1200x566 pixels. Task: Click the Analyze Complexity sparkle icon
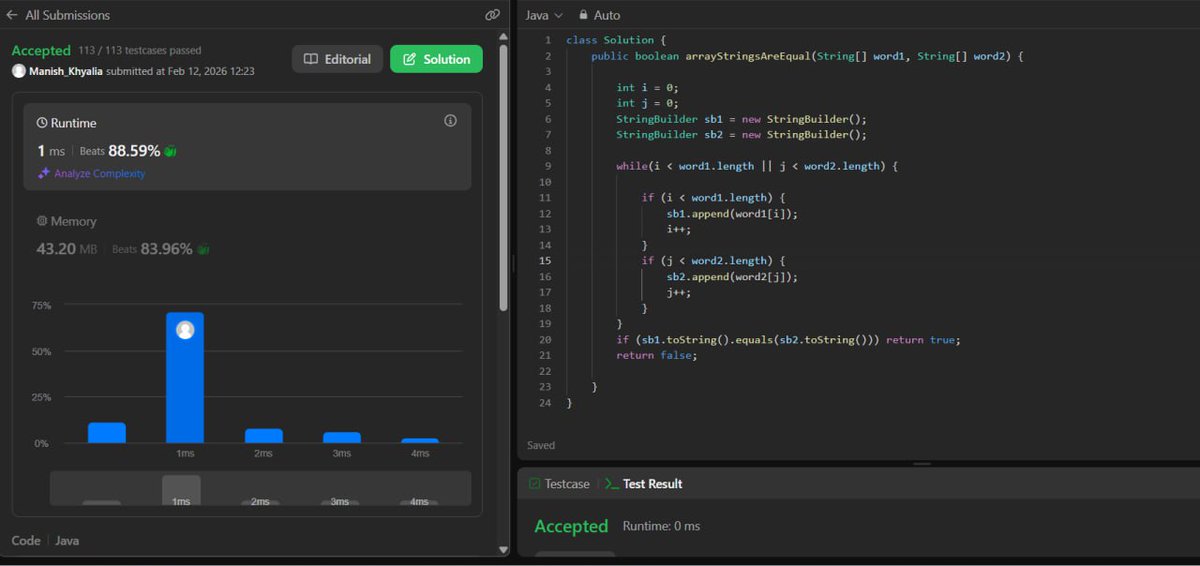tap(44, 173)
